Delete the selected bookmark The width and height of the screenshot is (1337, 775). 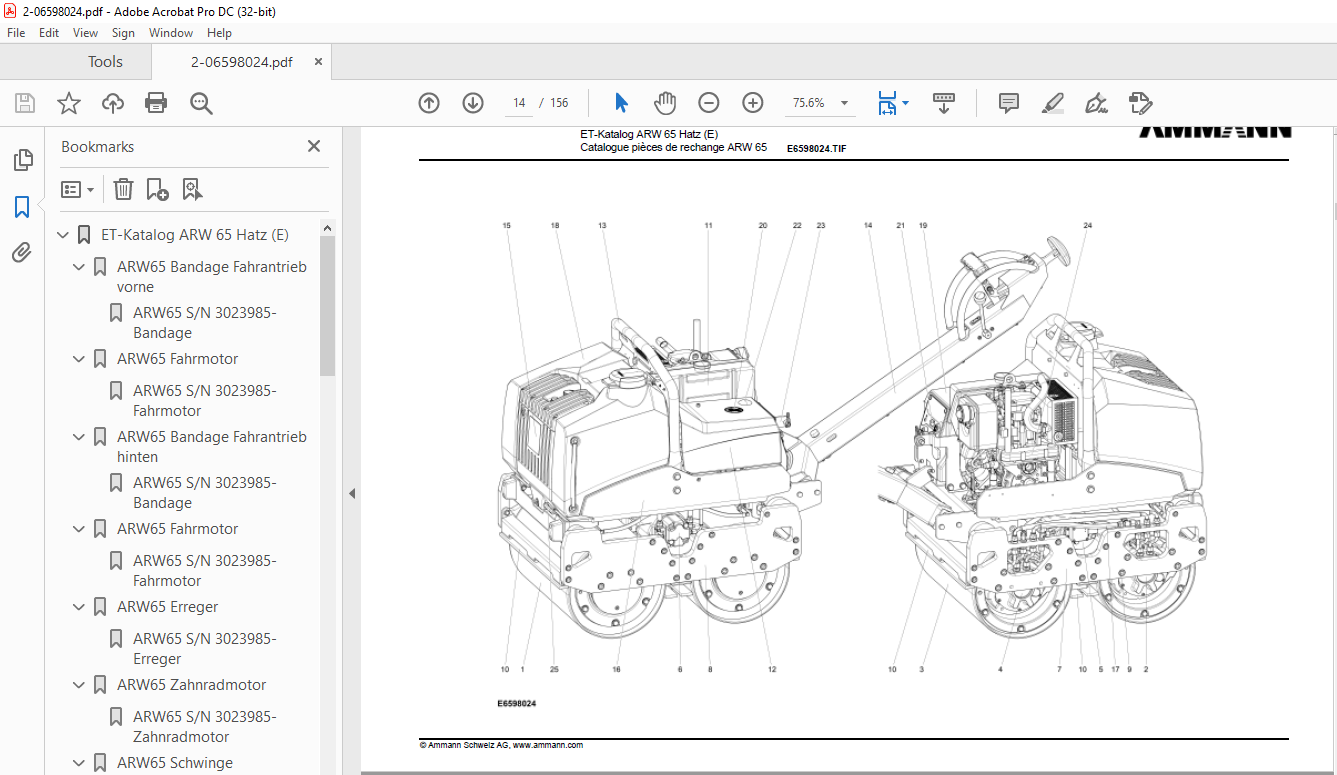coord(123,189)
